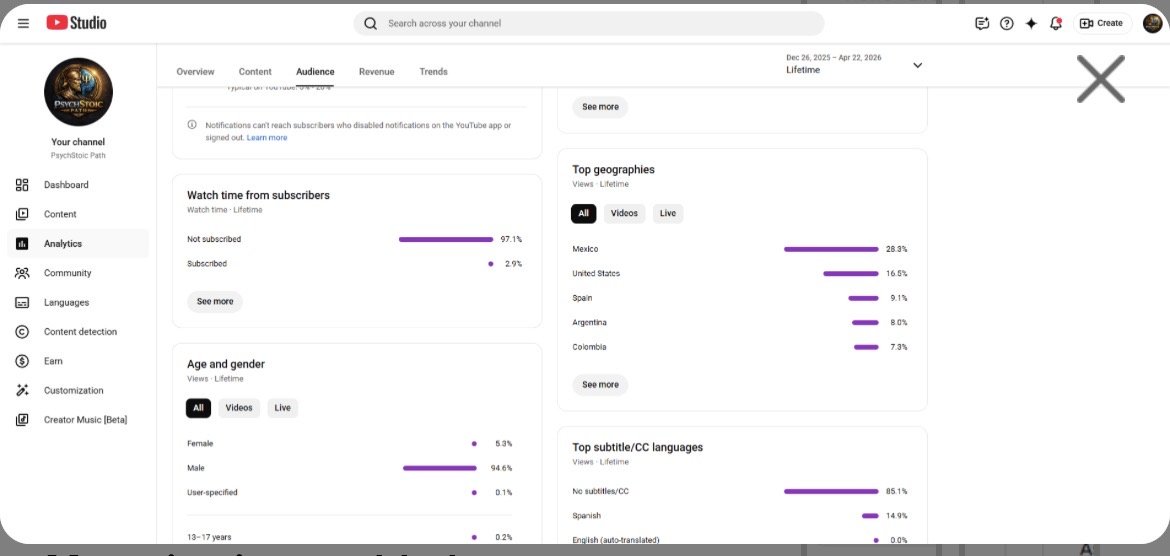Close the overlay with the large X
This screenshot has height=556, width=1170.
click(1100, 78)
